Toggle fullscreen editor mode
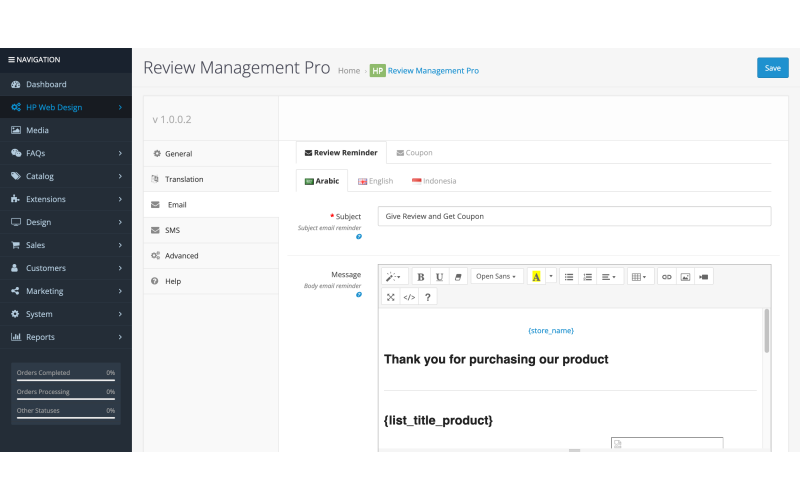Viewport: 800px width, 500px height. pyautogui.click(x=391, y=297)
